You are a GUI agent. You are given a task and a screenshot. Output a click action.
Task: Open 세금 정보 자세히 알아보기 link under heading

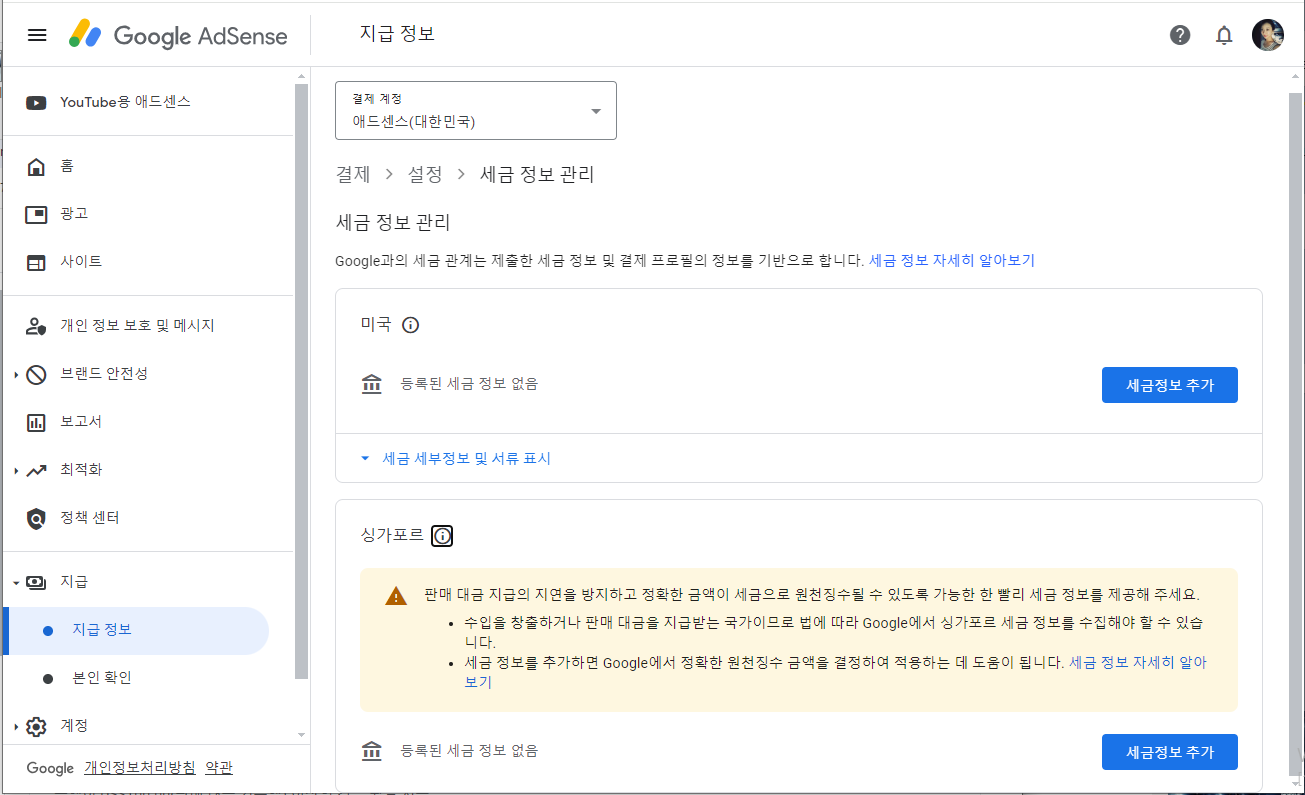click(952, 261)
